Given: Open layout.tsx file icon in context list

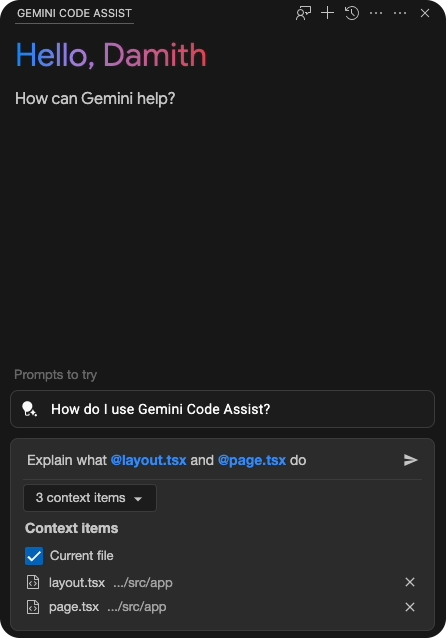Looking at the screenshot, I should coord(33,582).
